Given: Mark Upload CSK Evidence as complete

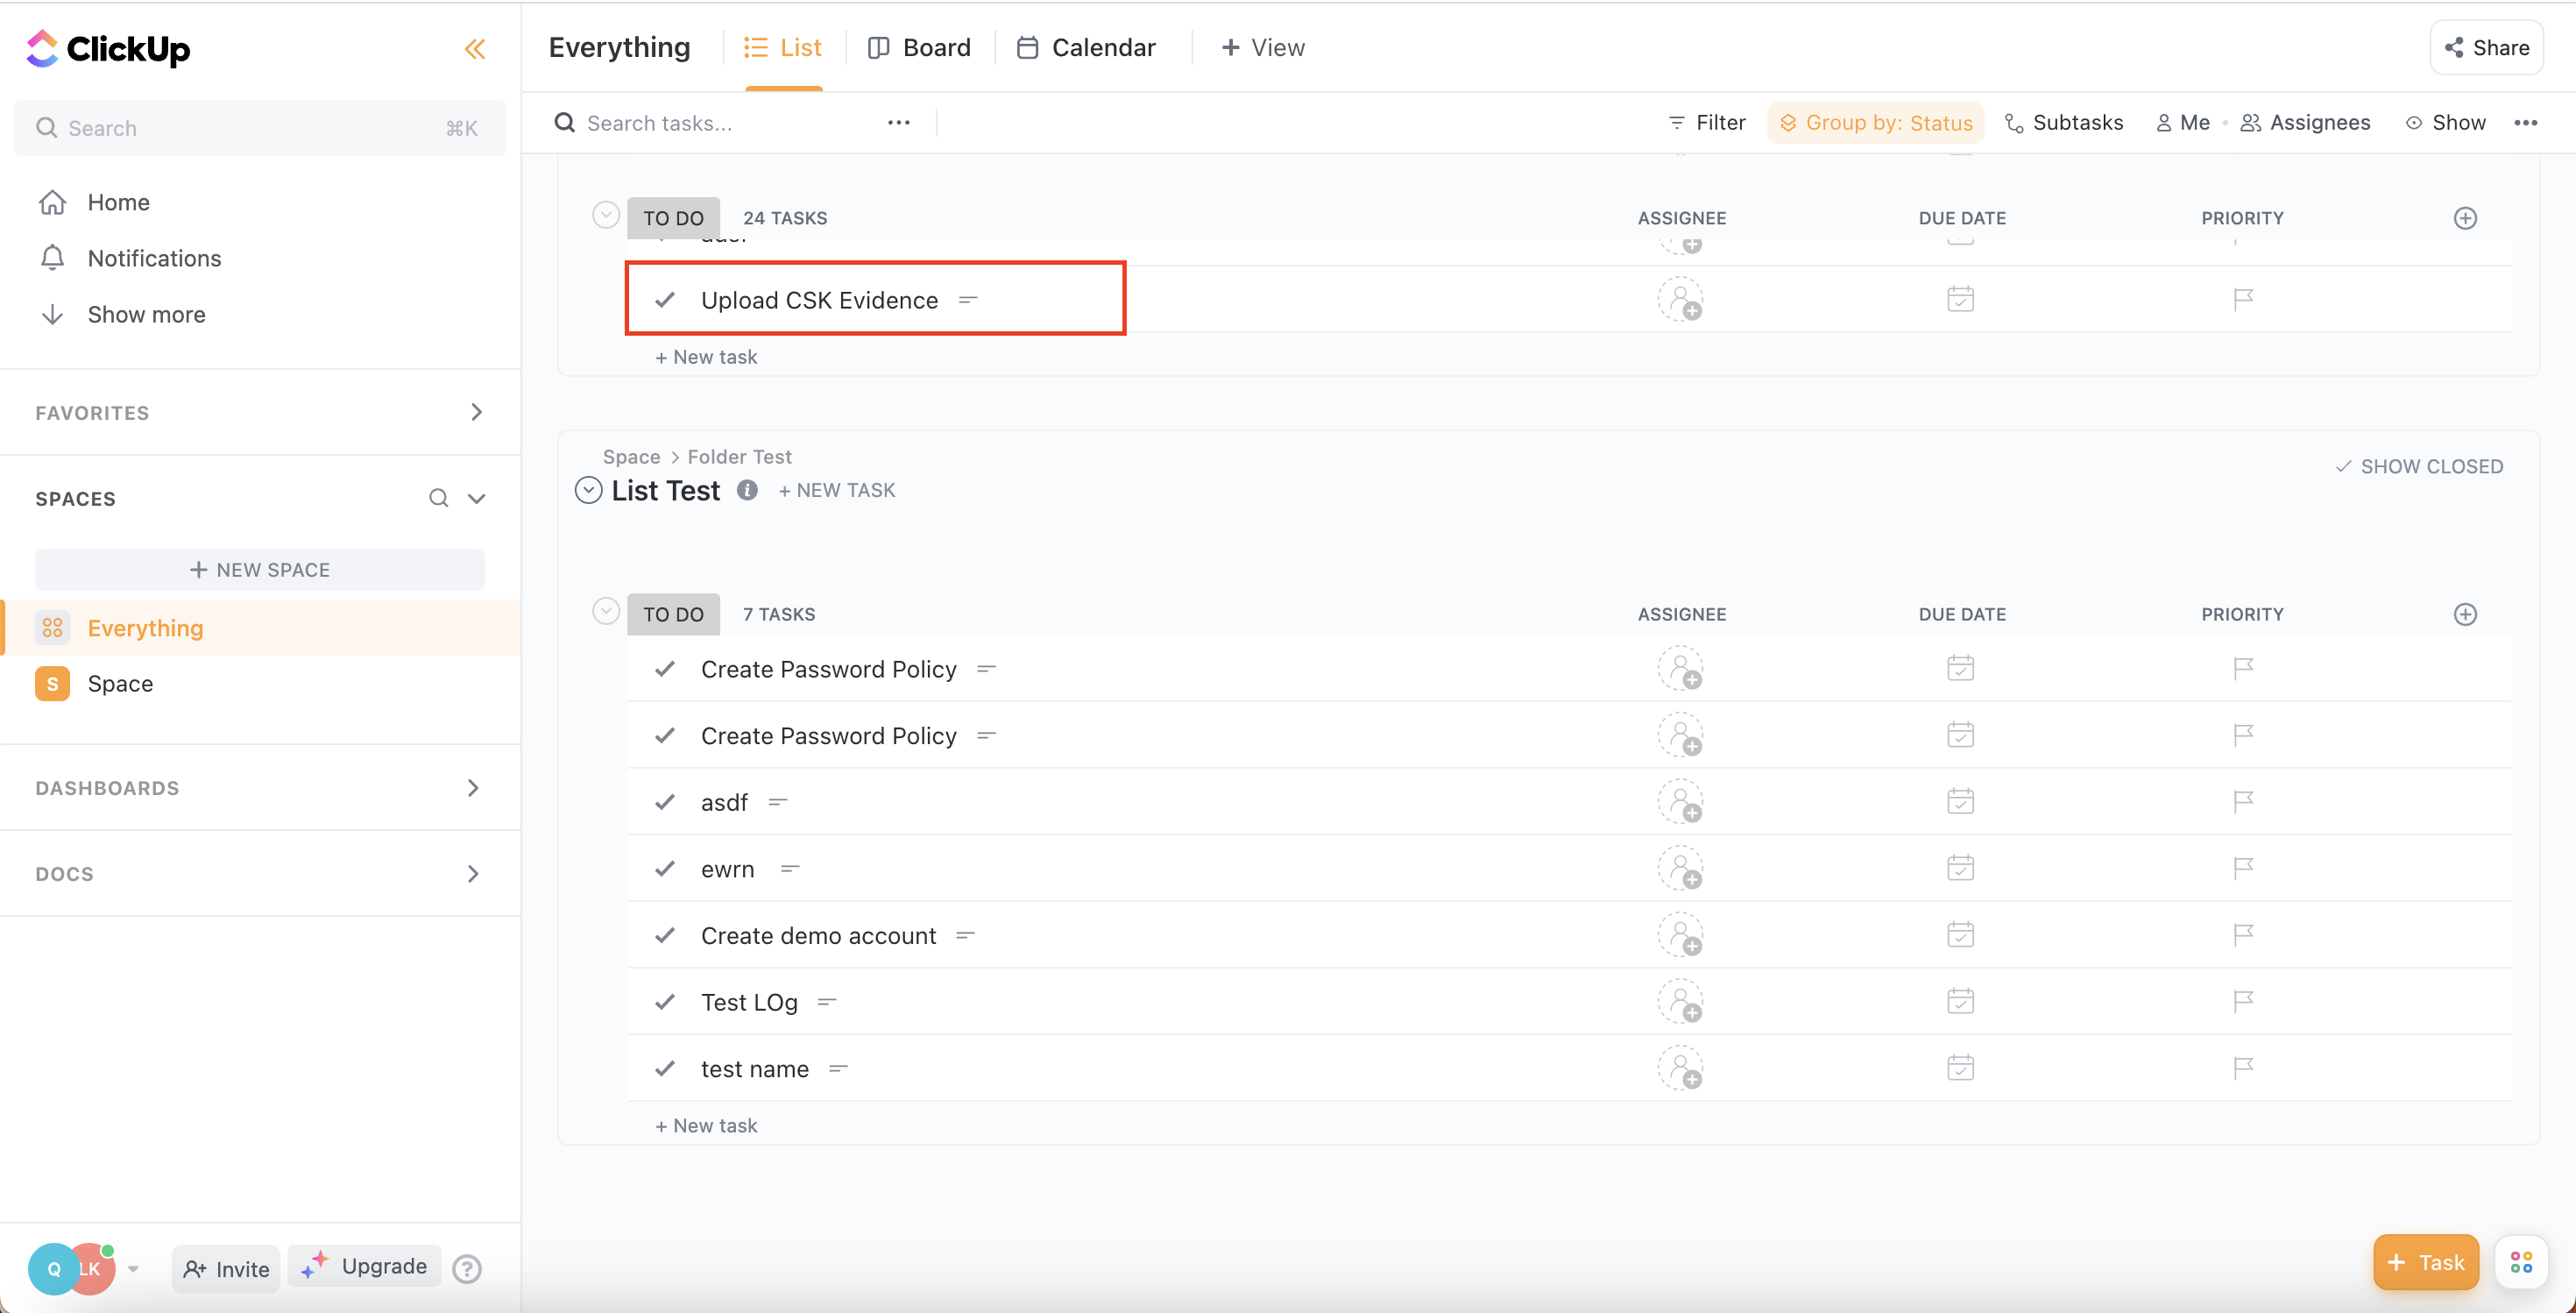Looking at the screenshot, I should [x=665, y=300].
